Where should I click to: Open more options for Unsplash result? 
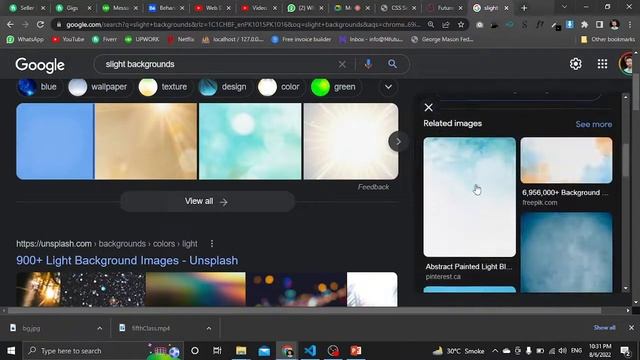coord(211,244)
